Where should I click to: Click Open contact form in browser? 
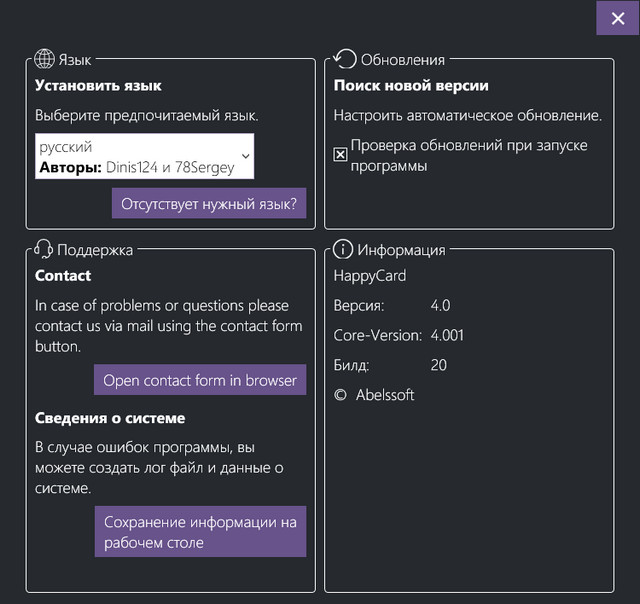pos(200,380)
